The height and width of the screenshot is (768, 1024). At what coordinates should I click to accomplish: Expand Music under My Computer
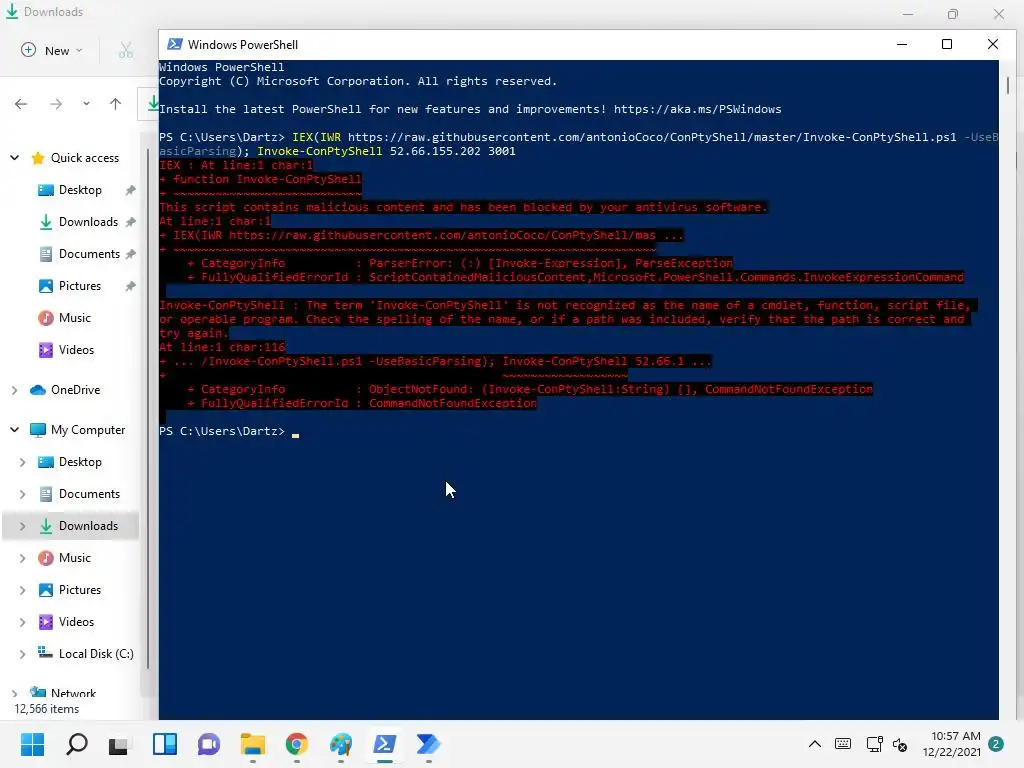click(22, 558)
